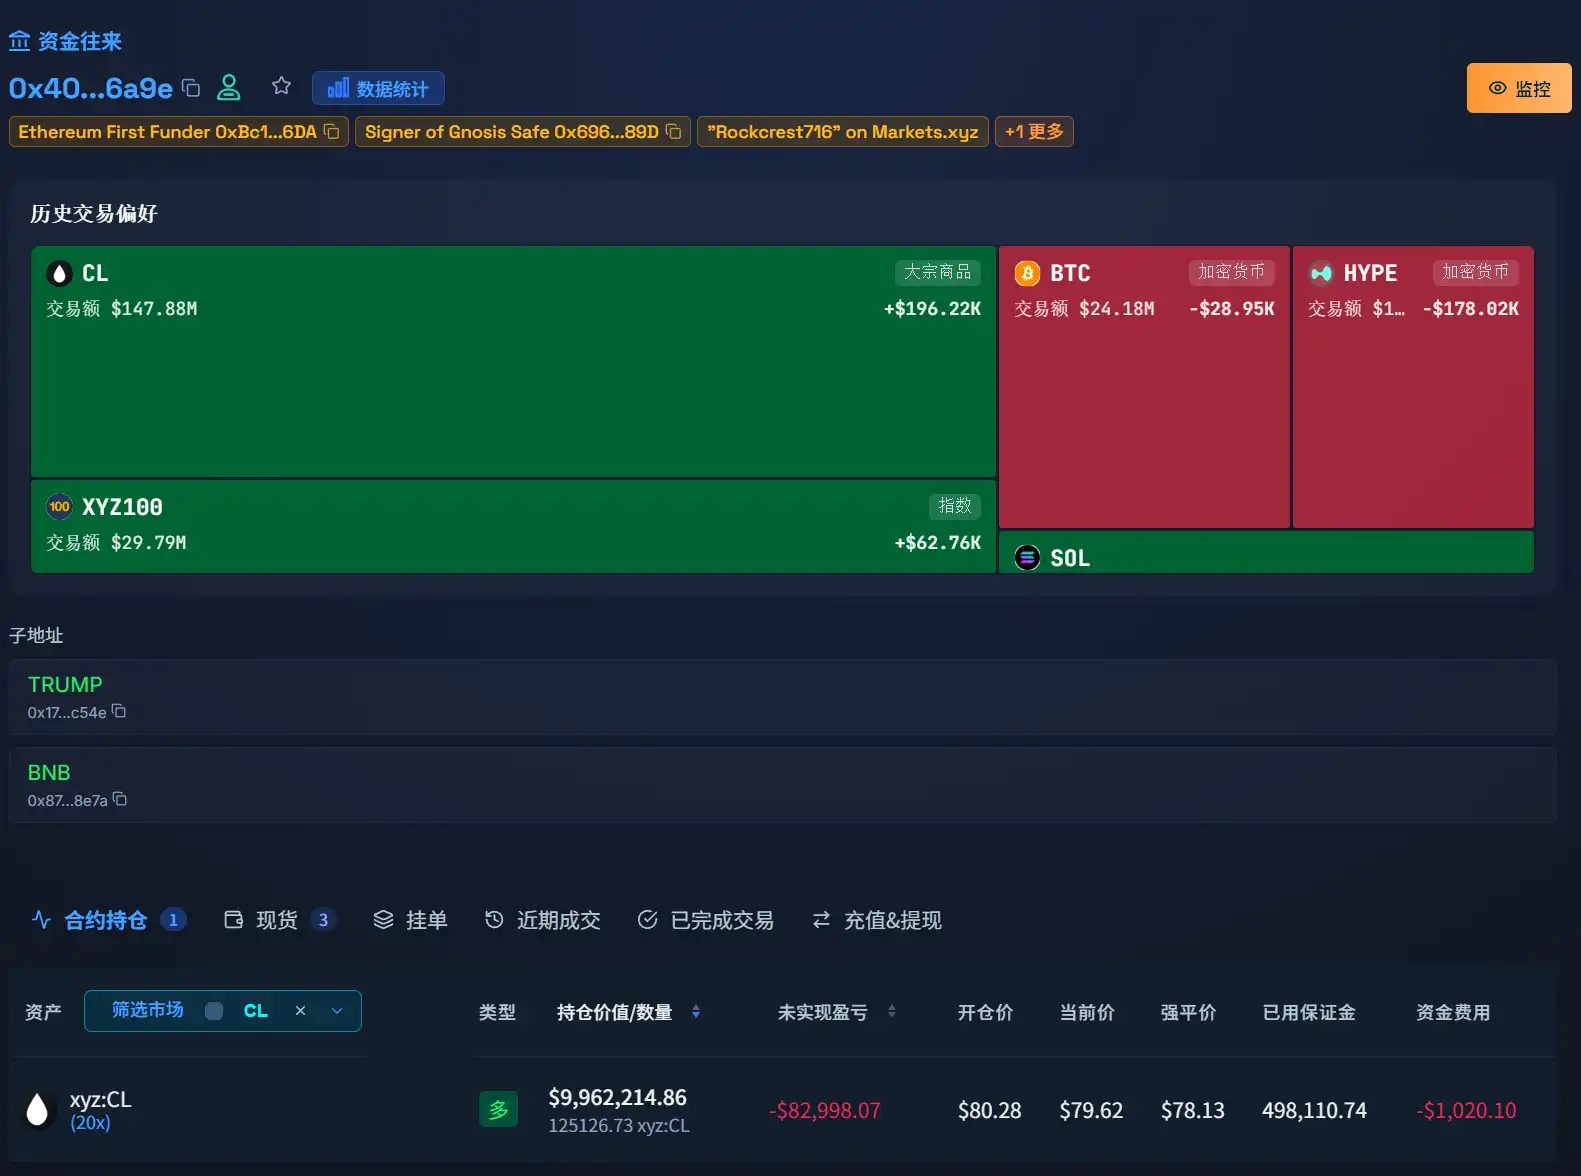Open the user profile icon near address
Screen dimensions: 1581x1176
(229, 87)
